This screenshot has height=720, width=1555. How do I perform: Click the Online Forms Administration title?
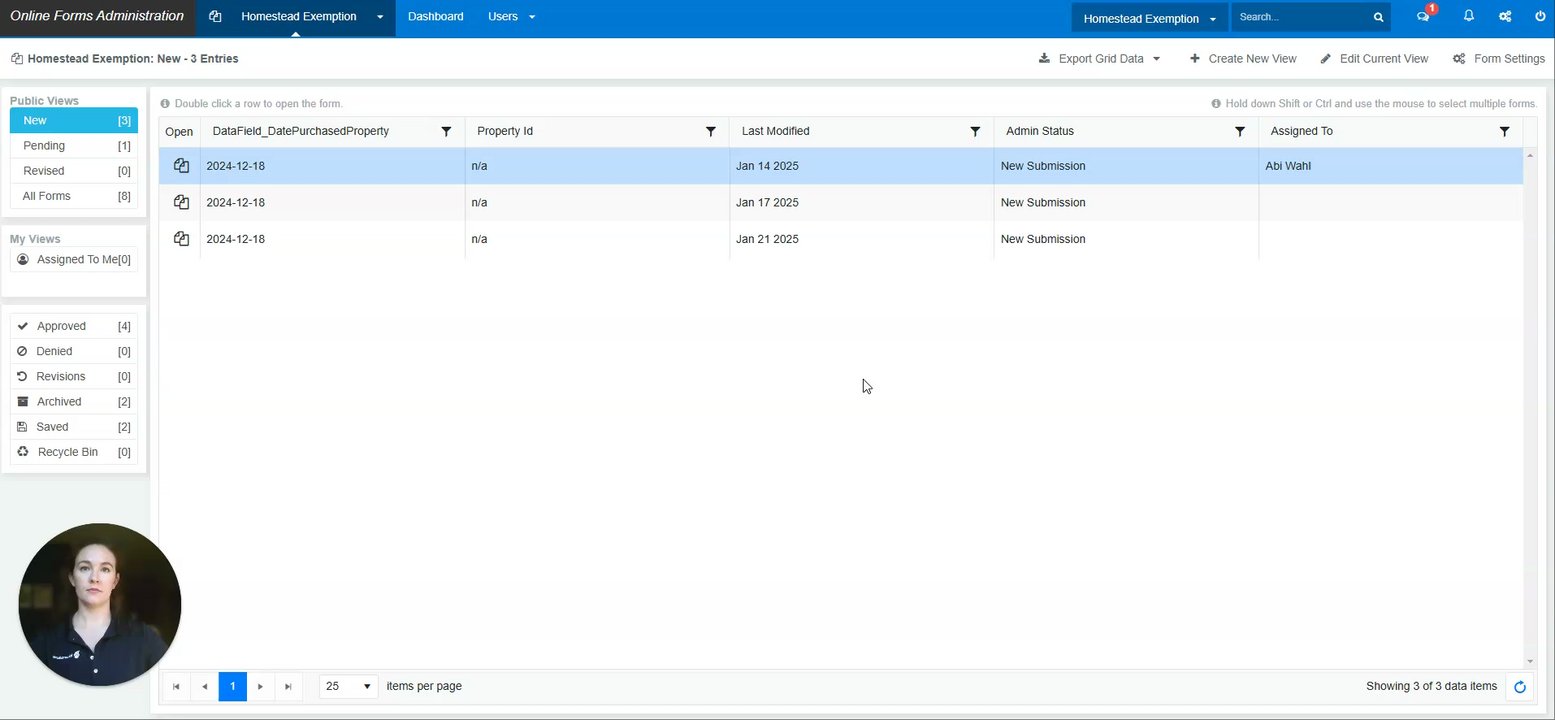(x=97, y=16)
